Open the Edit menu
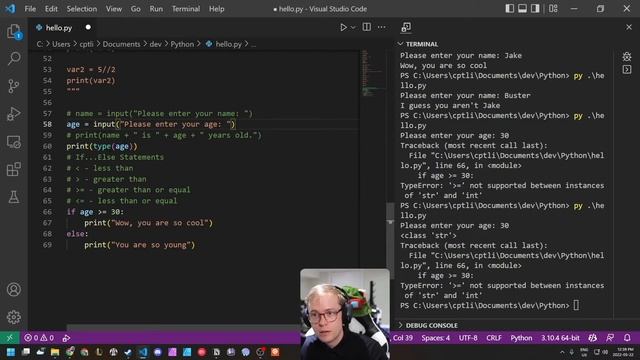The image size is (640, 360). pos(51,9)
